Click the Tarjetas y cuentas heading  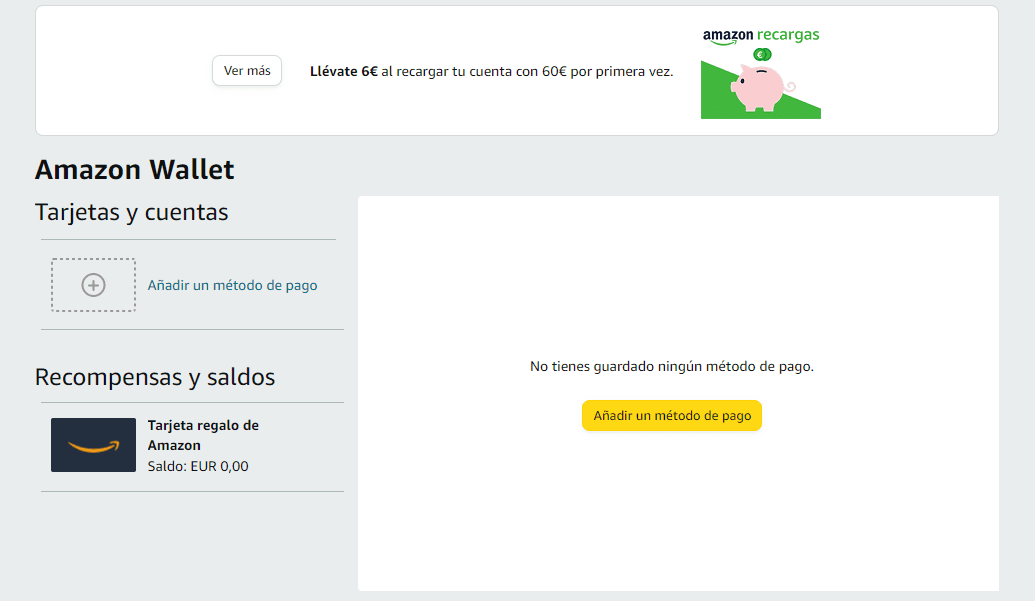point(131,212)
